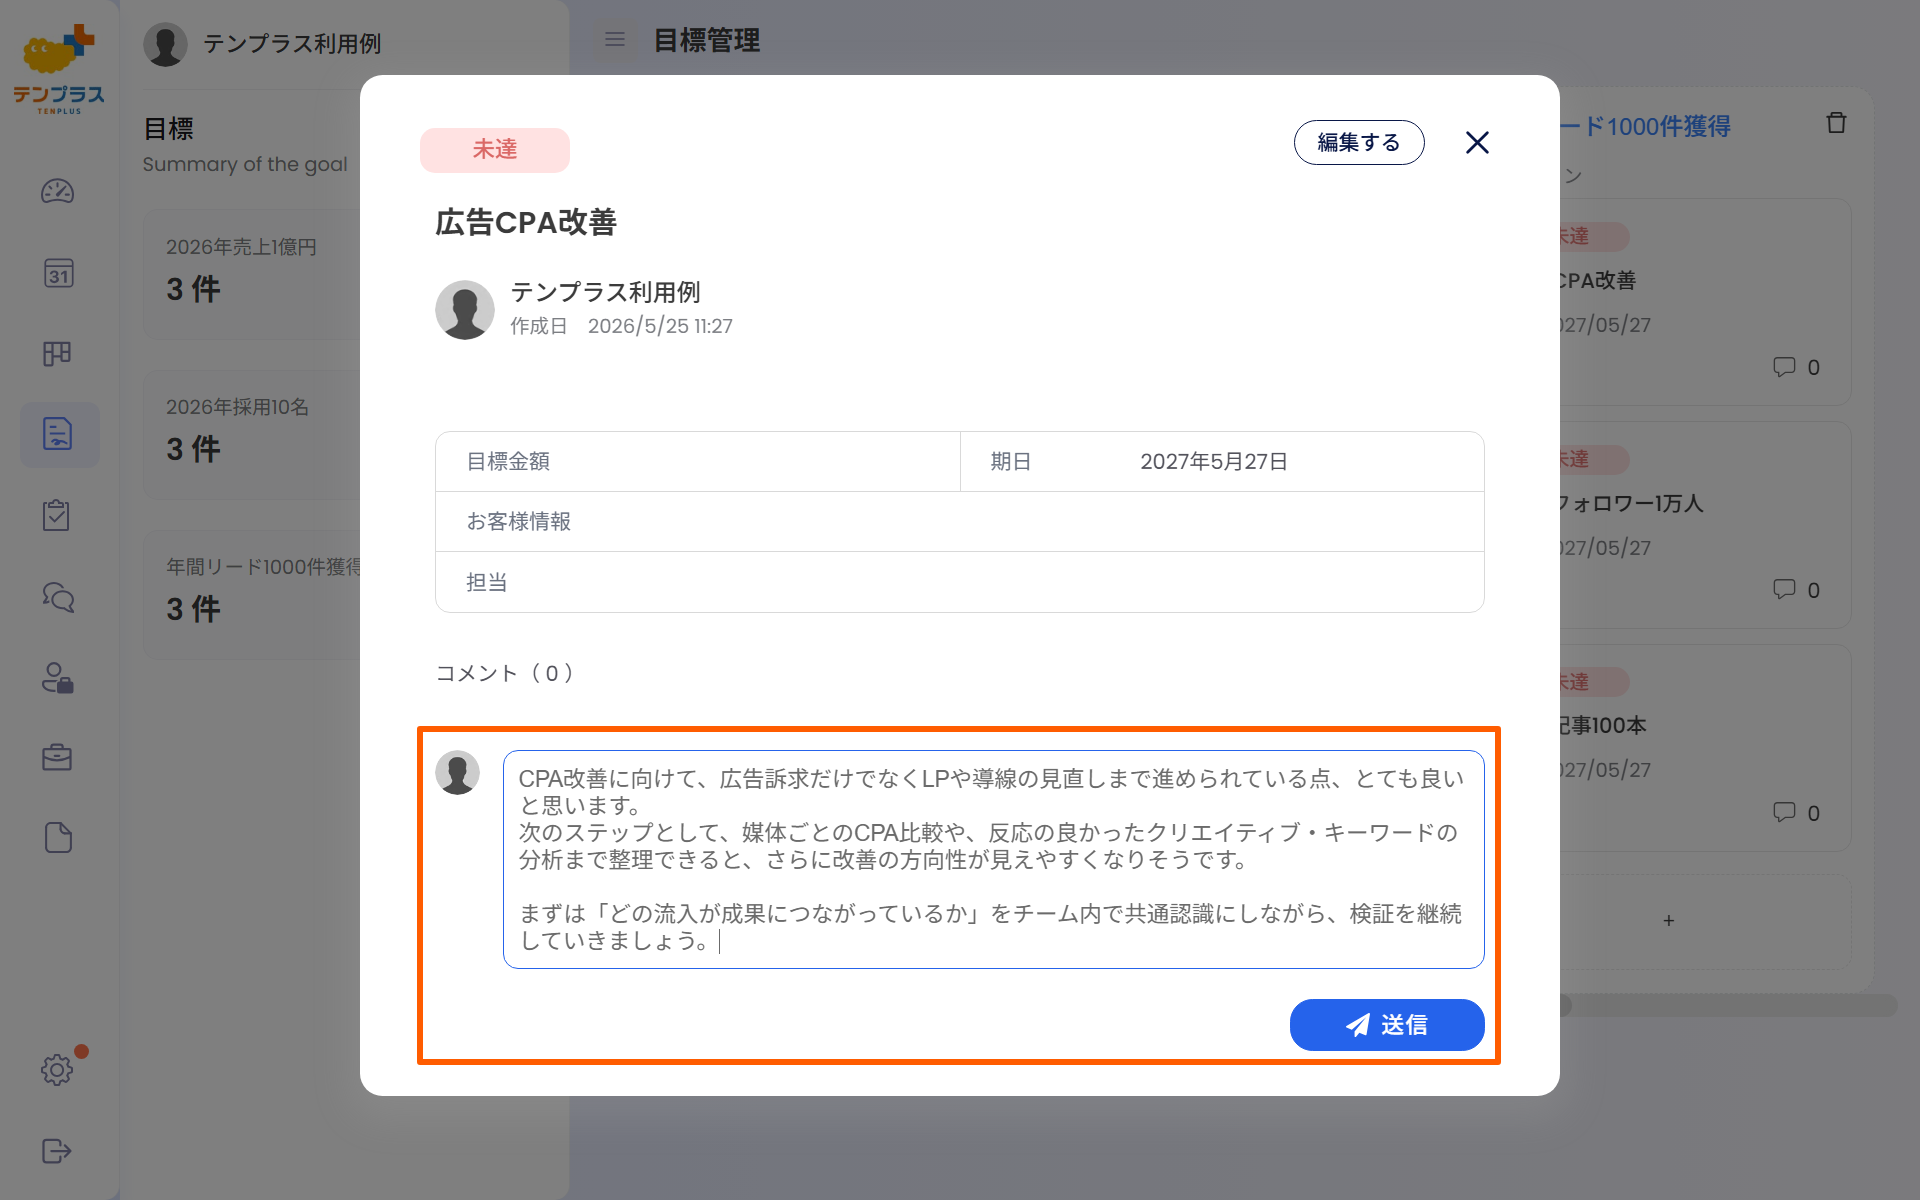The width and height of the screenshot is (1920, 1200).
Task: Select the 年間リード1000件獲得 goal summary card
Action: coord(252,594)
